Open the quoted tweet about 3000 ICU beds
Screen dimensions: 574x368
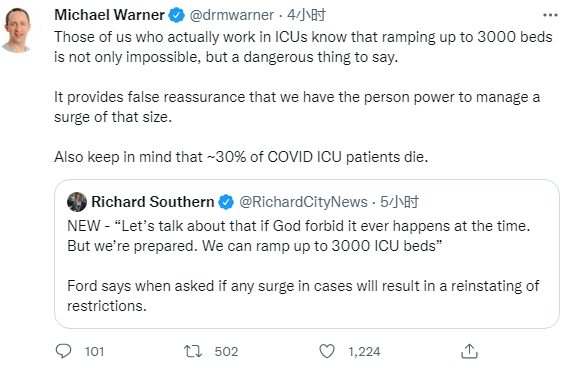pos(307,254)
